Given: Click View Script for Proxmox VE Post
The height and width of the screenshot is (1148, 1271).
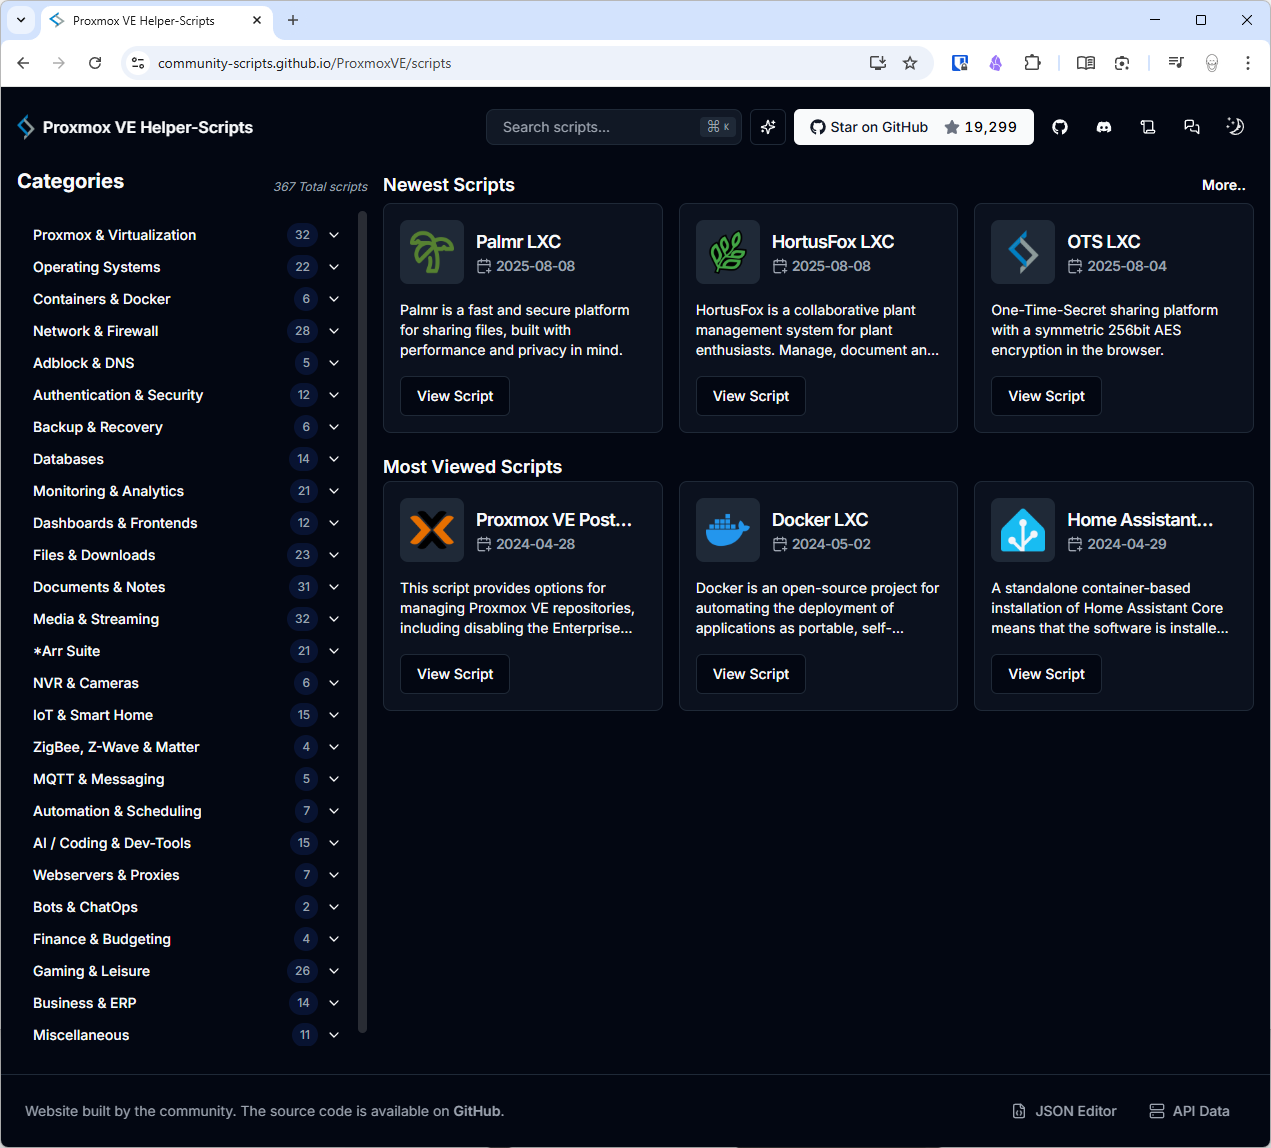Looking at the screenshot, I should pos(455,674).
